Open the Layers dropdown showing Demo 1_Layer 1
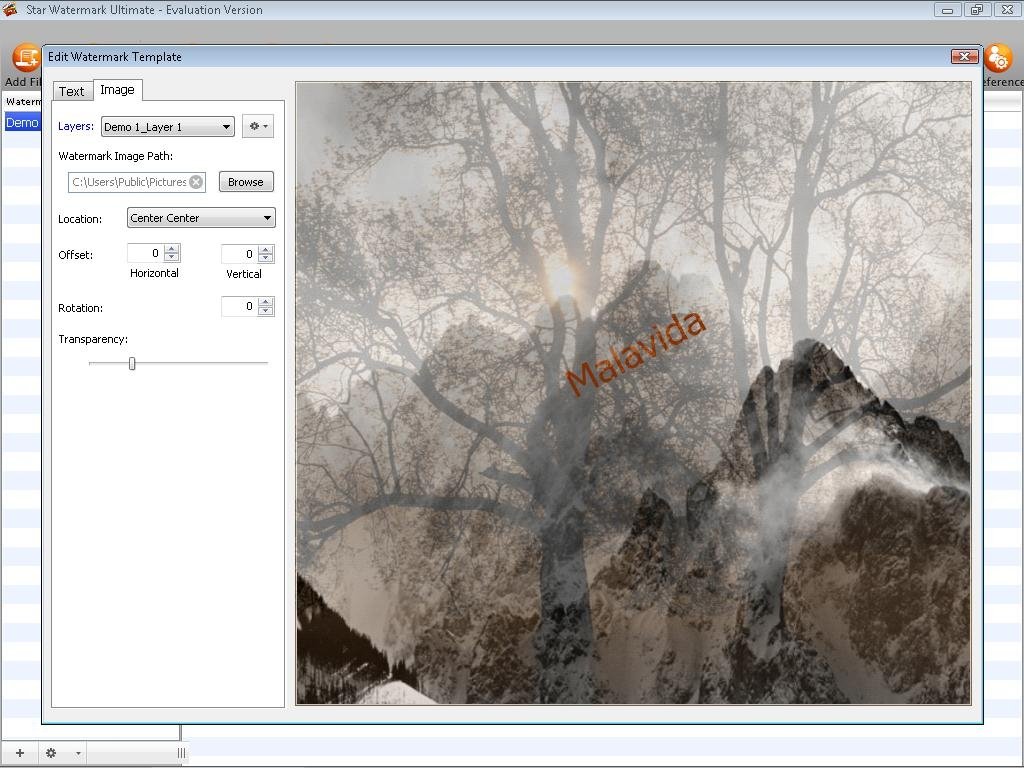 point(168,127)
